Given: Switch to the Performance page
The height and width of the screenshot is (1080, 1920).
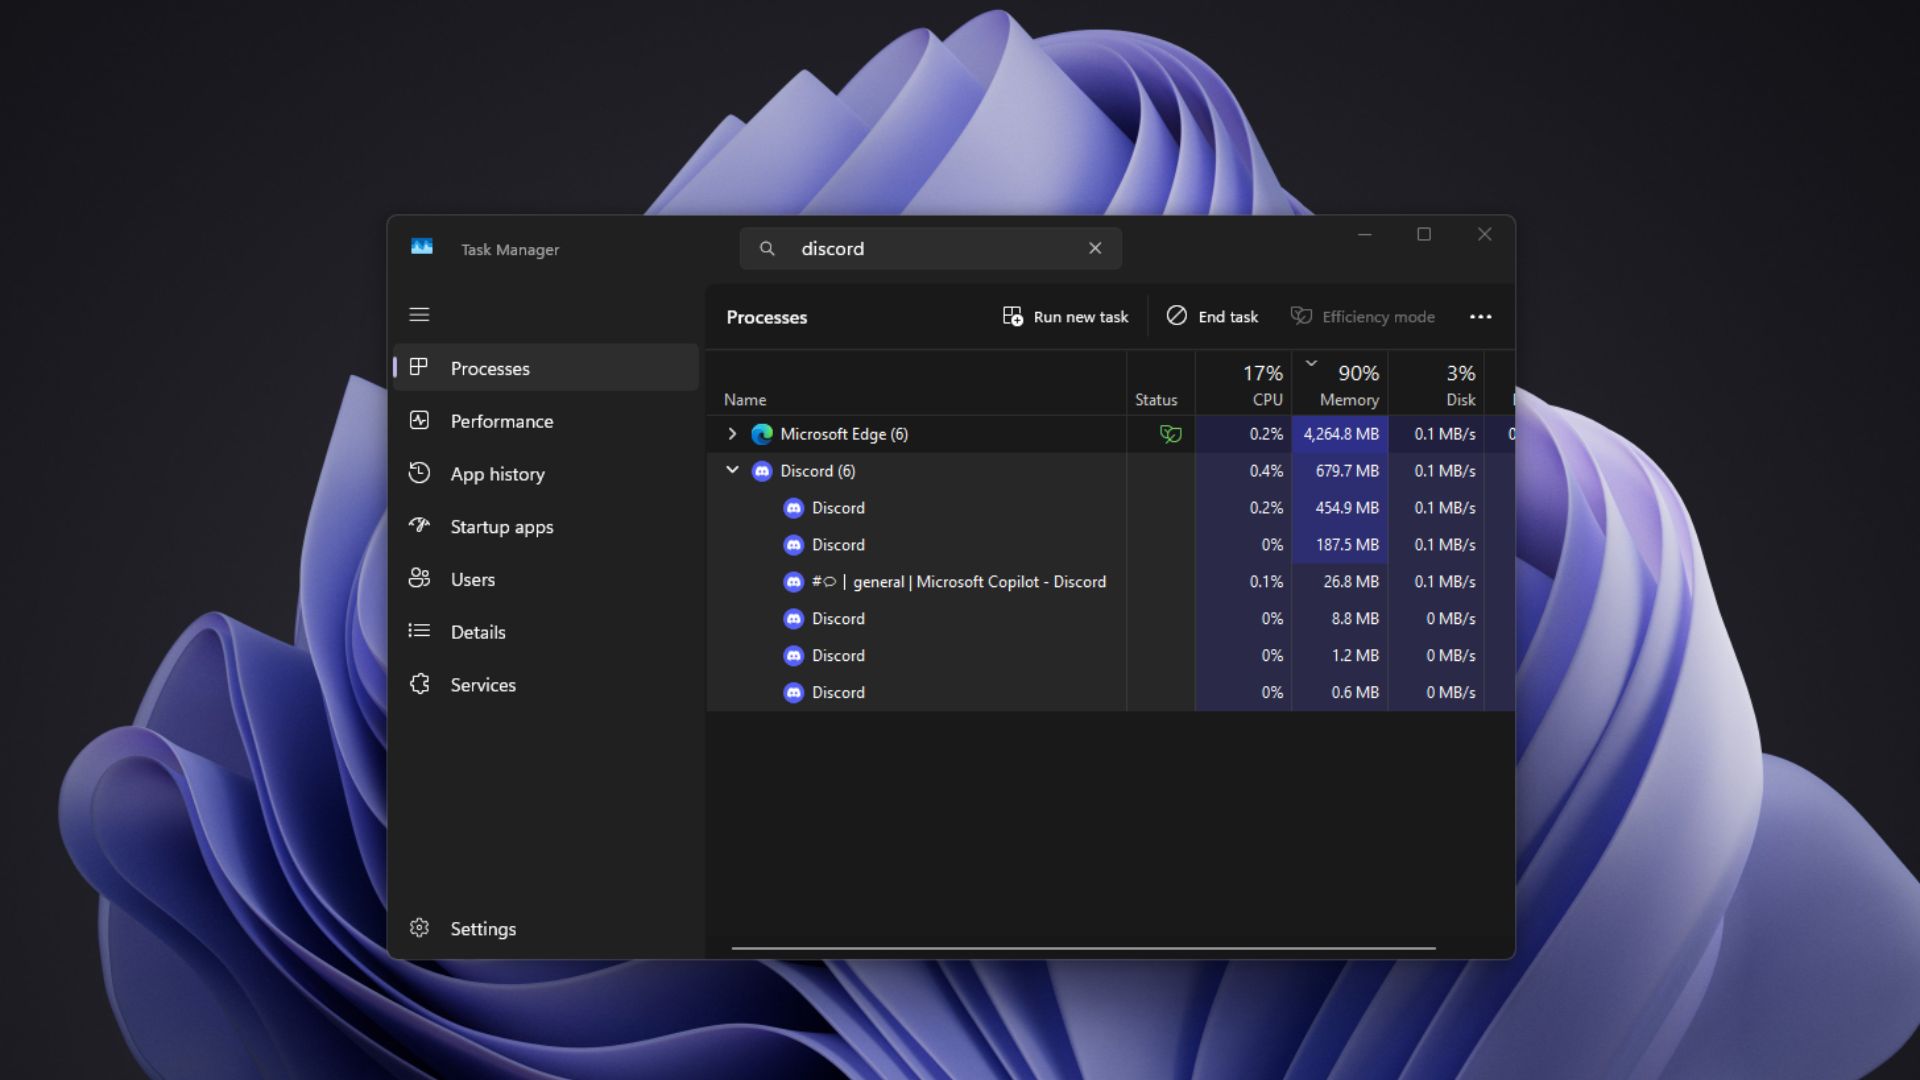Looking at the screenshot, I should coord(546,421).
